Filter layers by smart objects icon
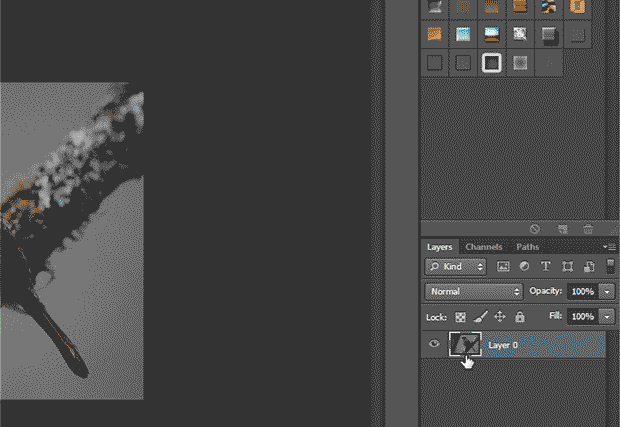The width and height of the screenshot is (620, 427). point(589,266)
